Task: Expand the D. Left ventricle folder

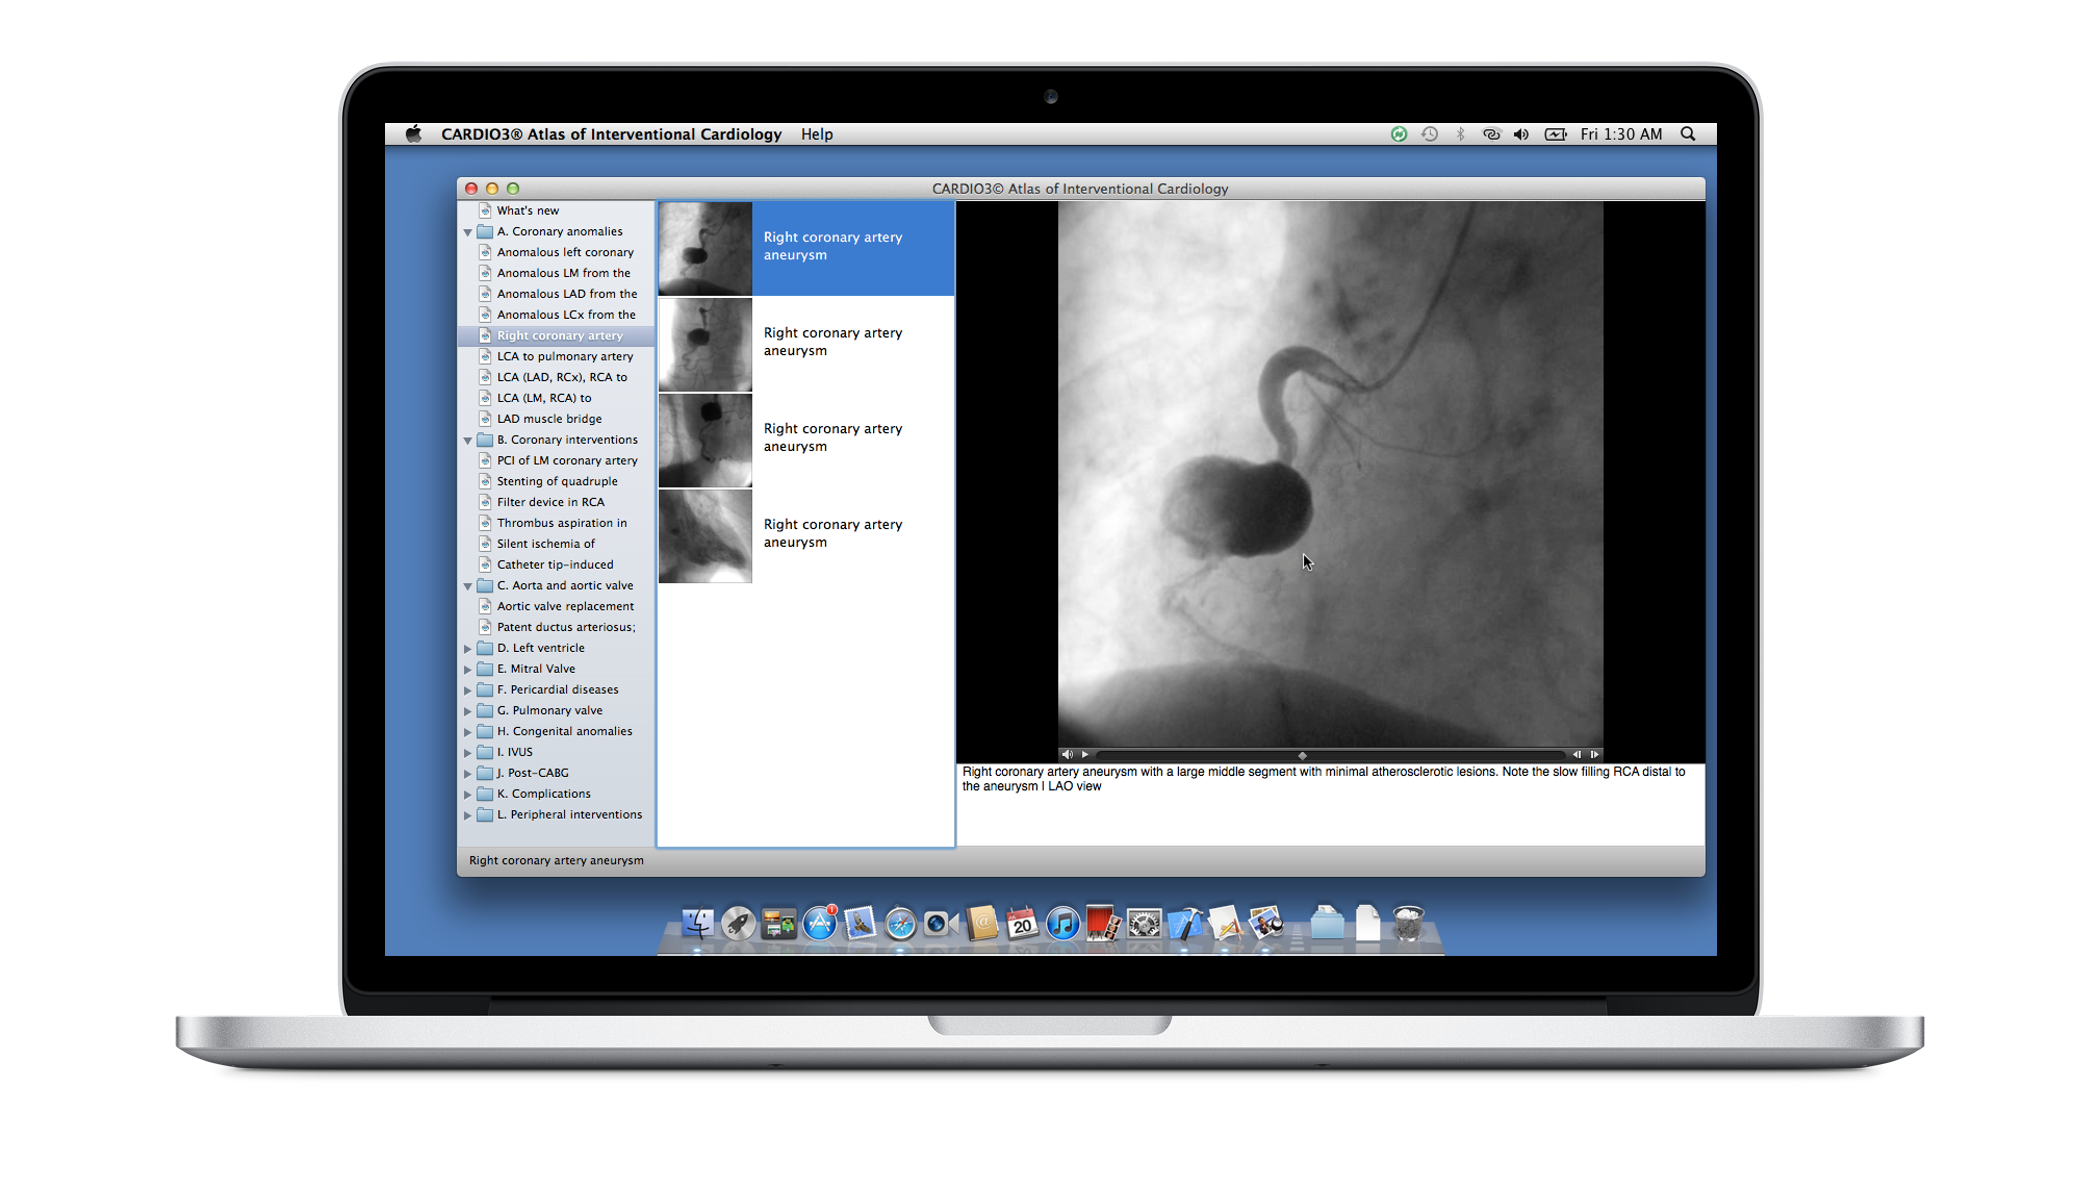Action: [468, 648]
